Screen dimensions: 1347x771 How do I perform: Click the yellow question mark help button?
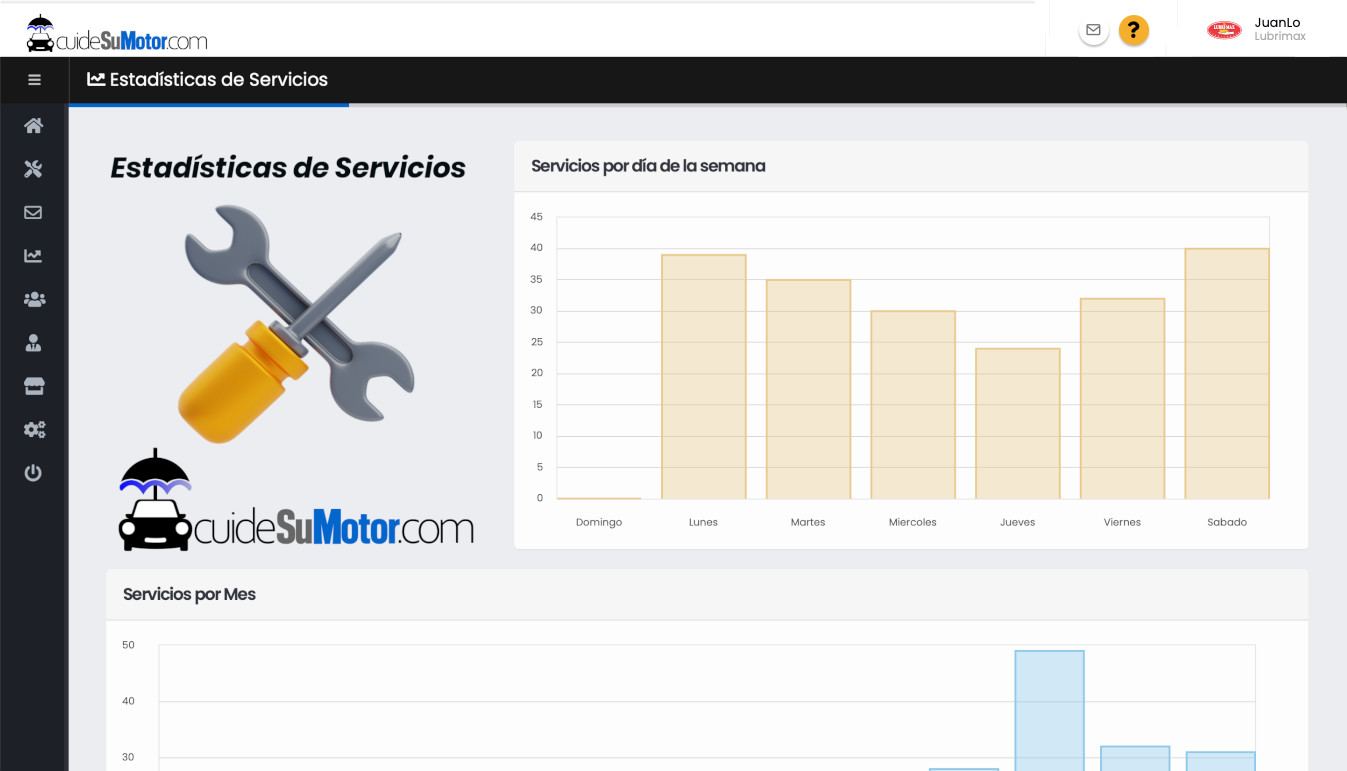pyautogui.click(x=1133, y=30)
